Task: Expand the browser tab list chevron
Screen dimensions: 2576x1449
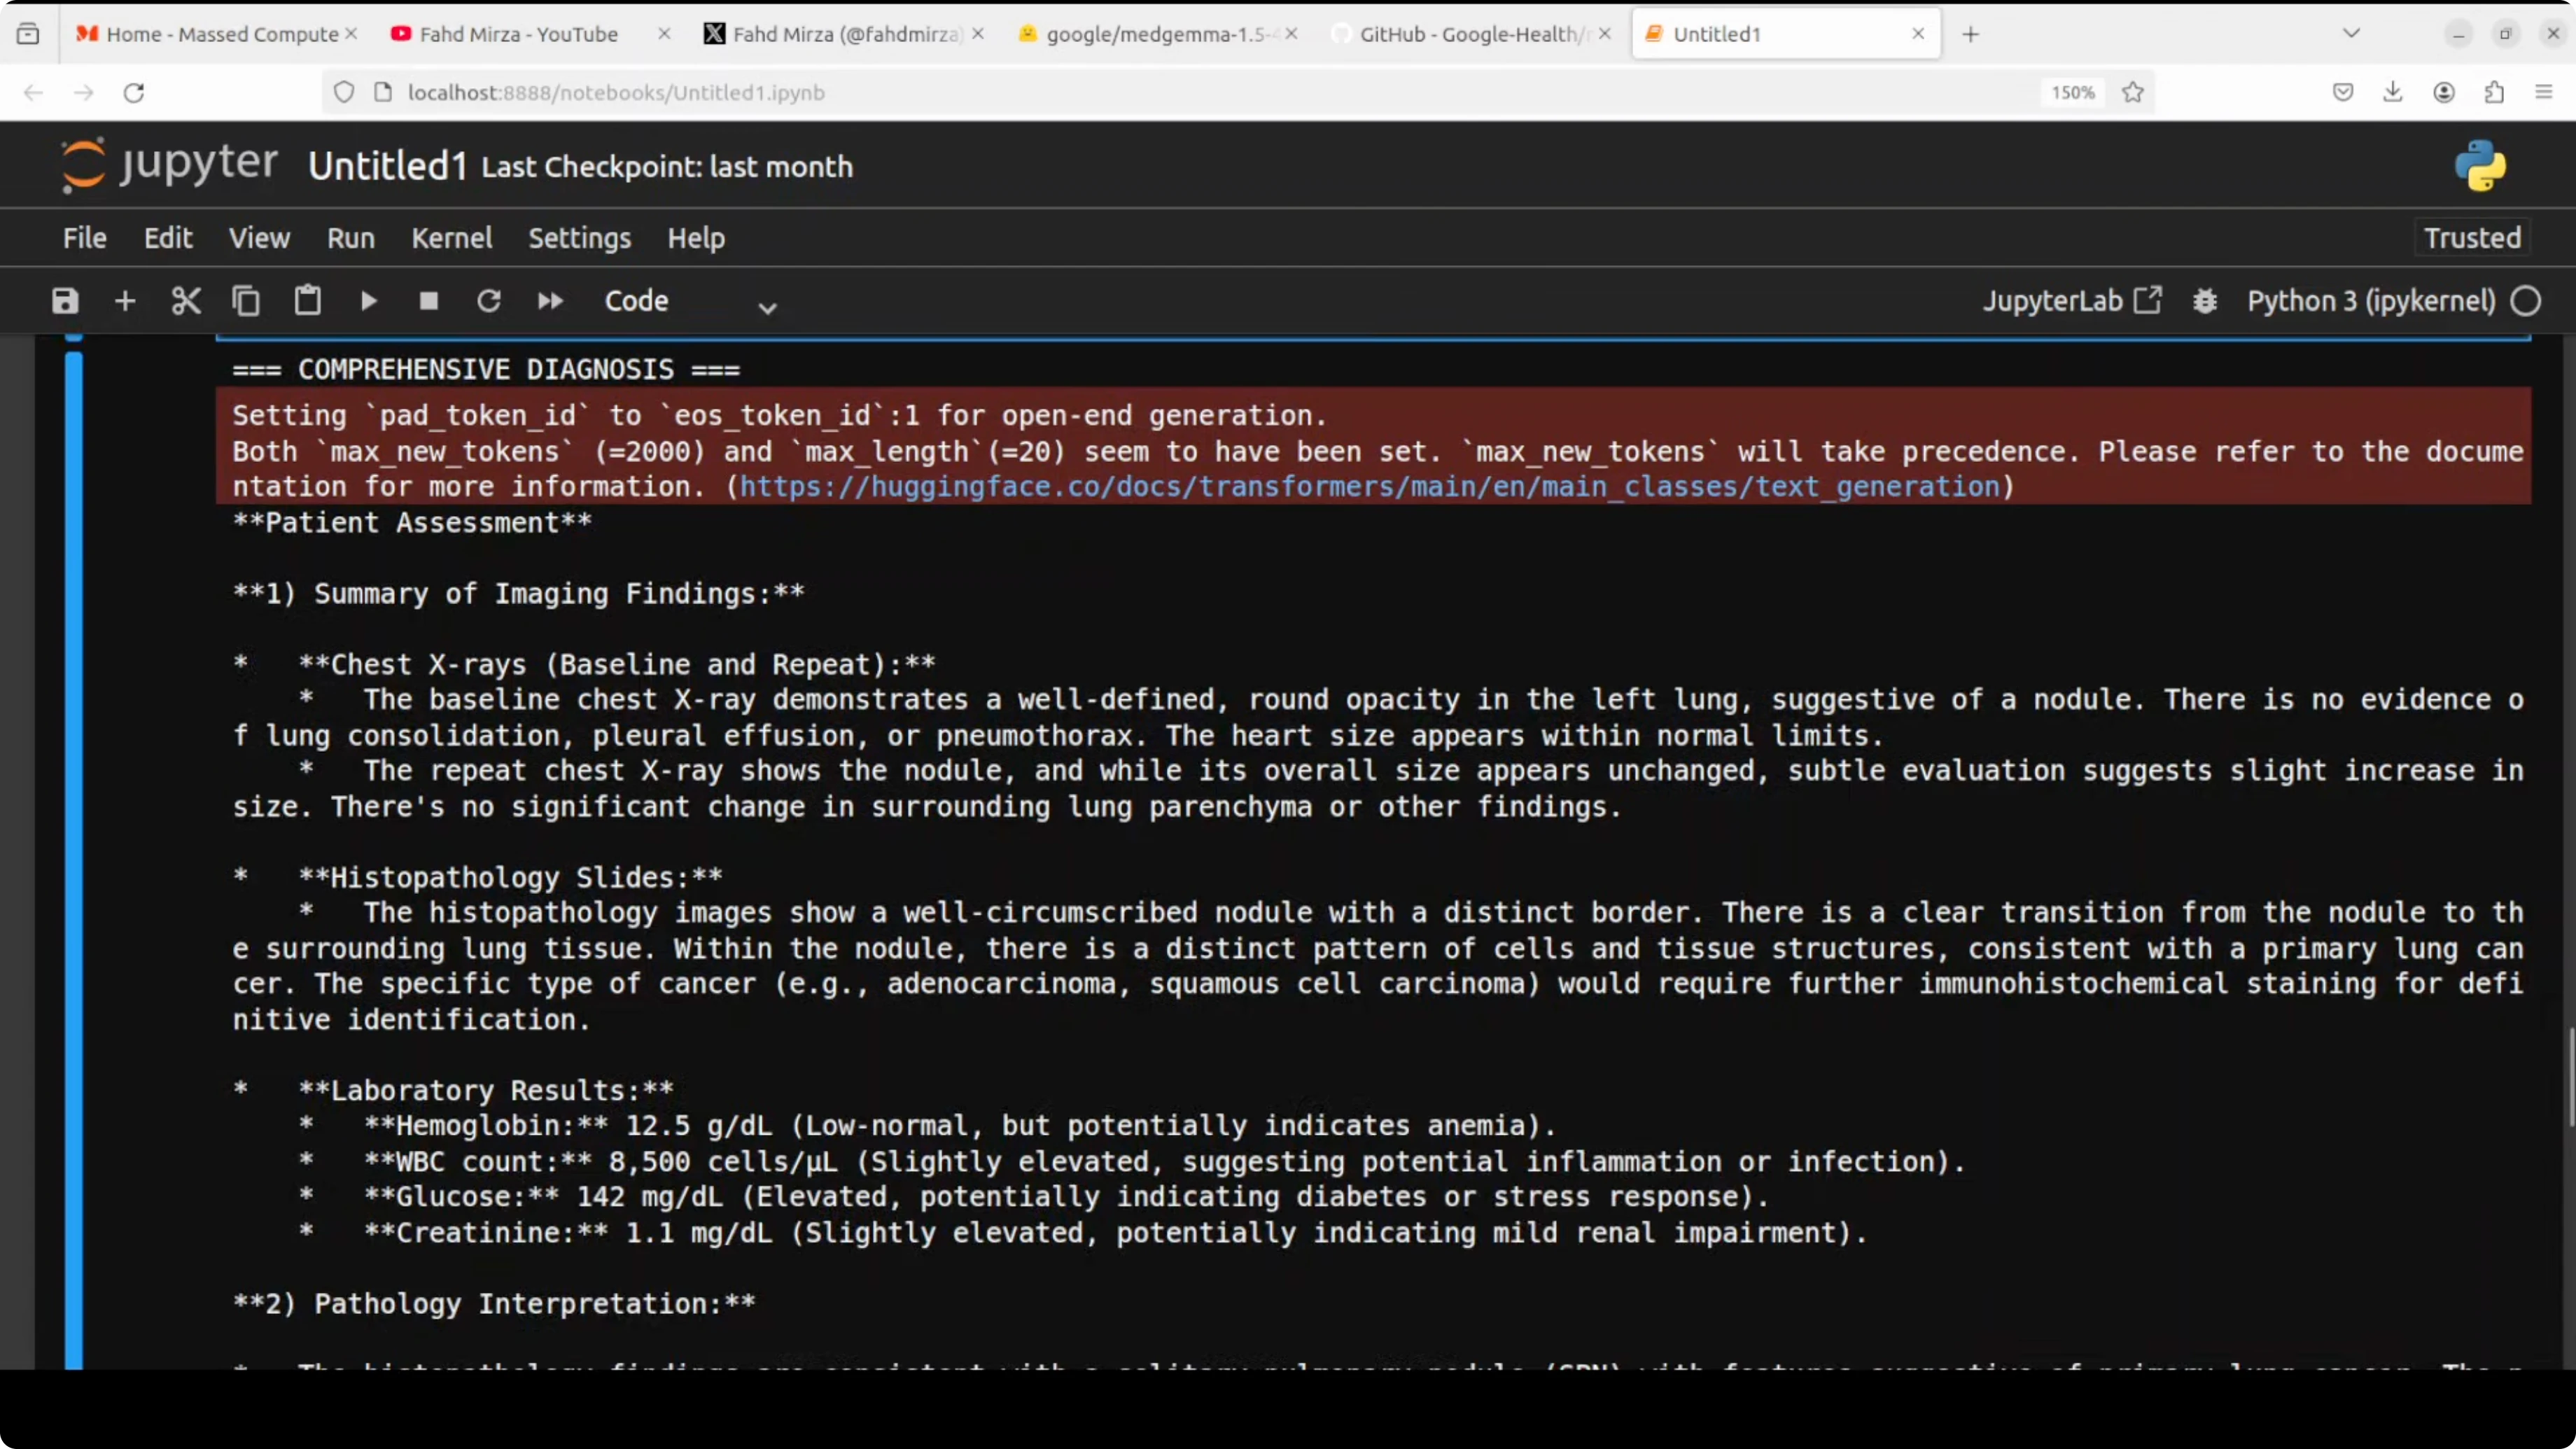Action: [x=2351, y=34]
